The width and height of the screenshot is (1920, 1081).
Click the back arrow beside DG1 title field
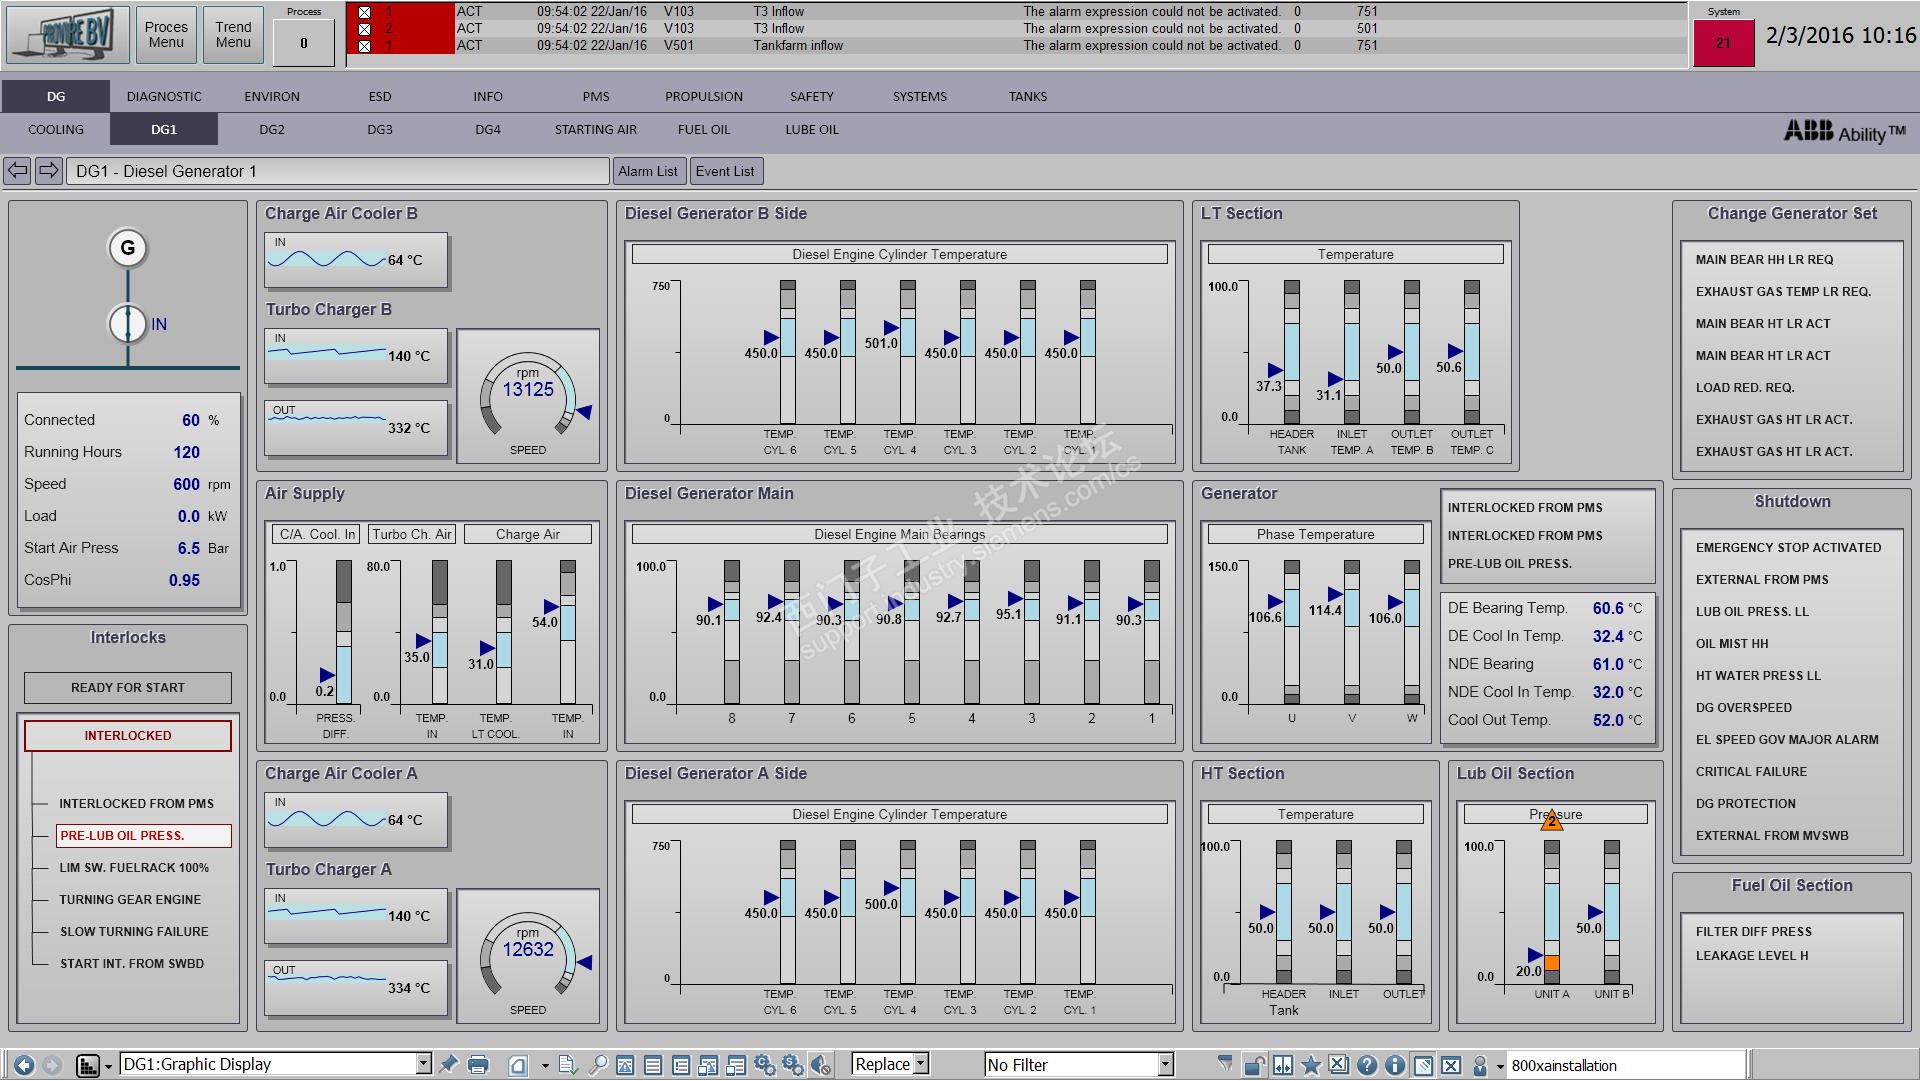[x=18, y=171]
